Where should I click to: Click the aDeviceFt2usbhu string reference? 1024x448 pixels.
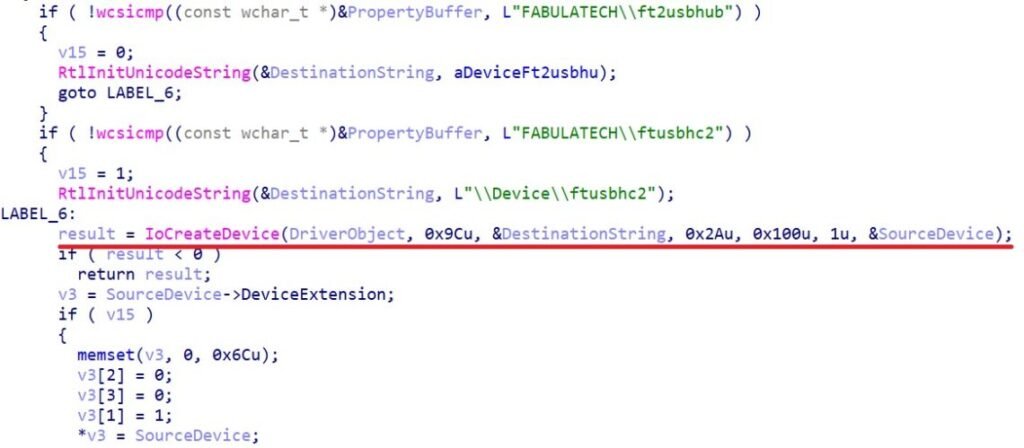point(528,72)
